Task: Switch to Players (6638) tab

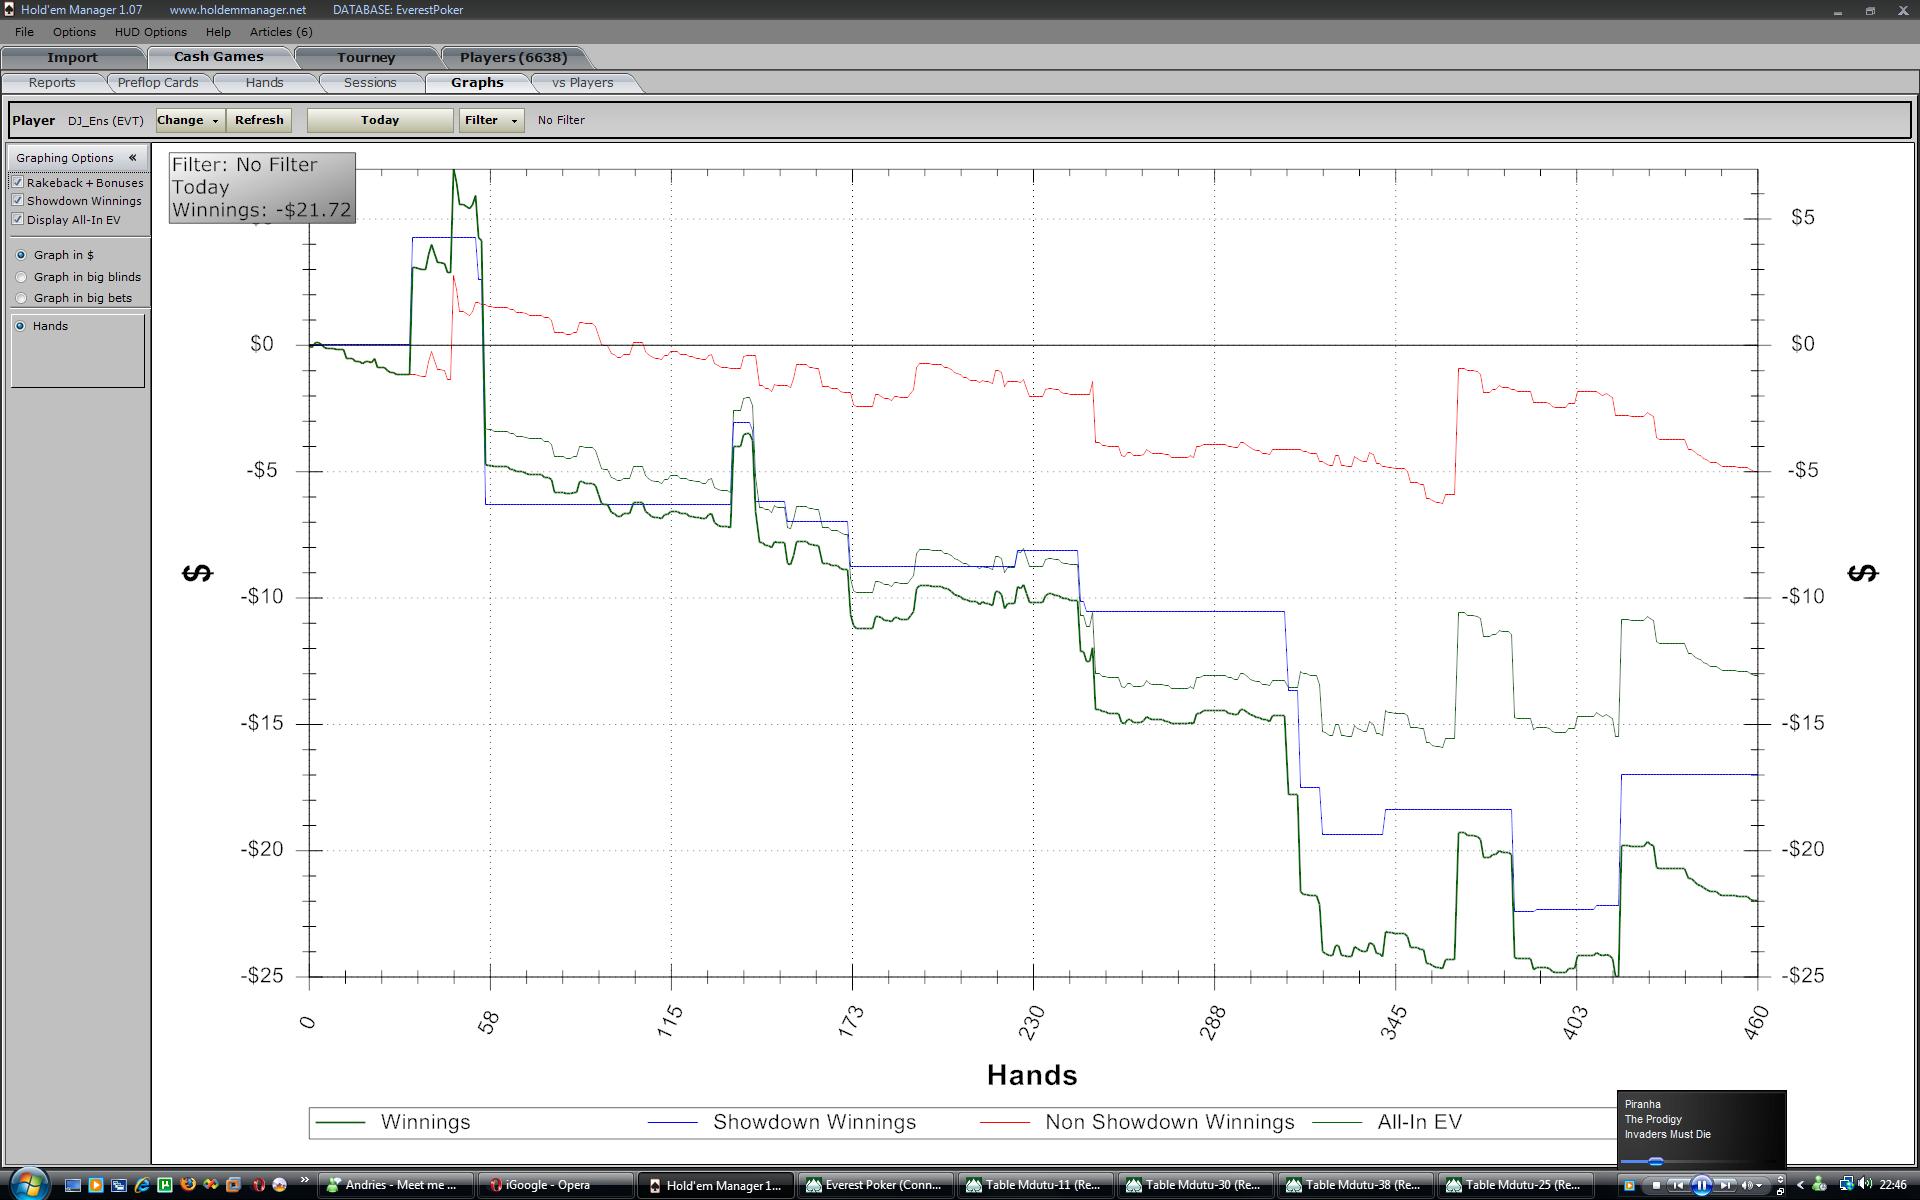Action: click(x=513, y=57)
